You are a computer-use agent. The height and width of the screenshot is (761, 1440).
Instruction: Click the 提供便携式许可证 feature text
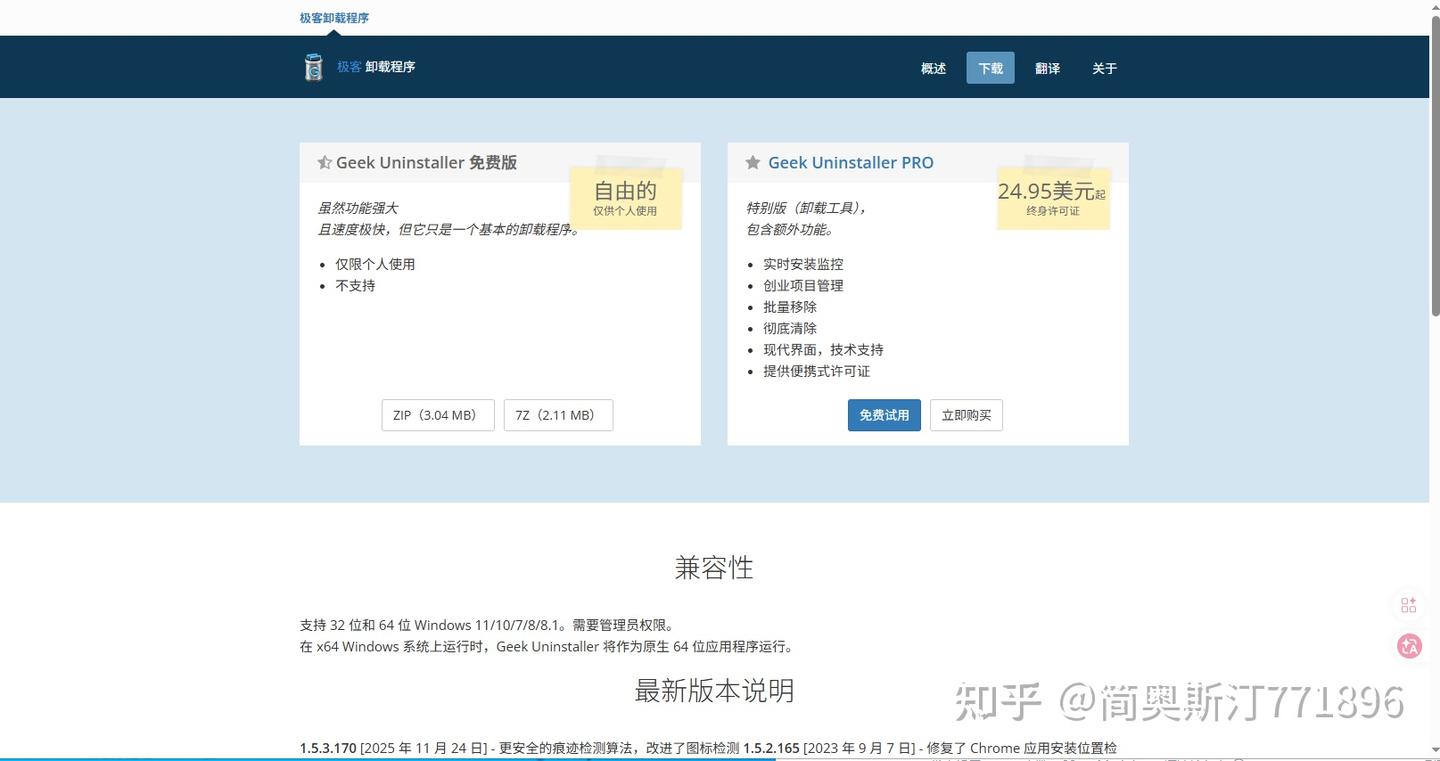point(816,371)
